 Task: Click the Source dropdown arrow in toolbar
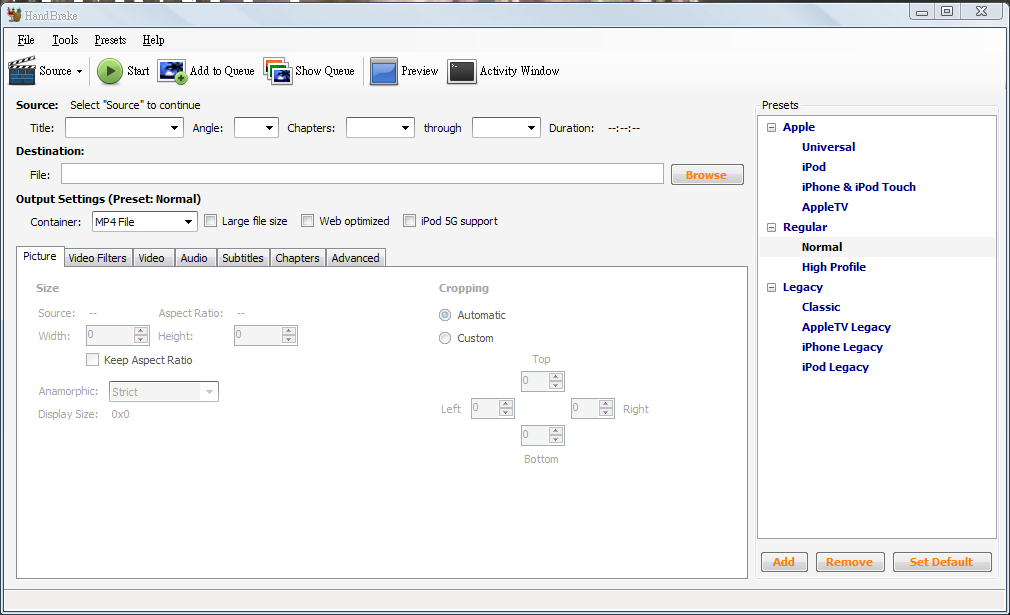point(79,71)
